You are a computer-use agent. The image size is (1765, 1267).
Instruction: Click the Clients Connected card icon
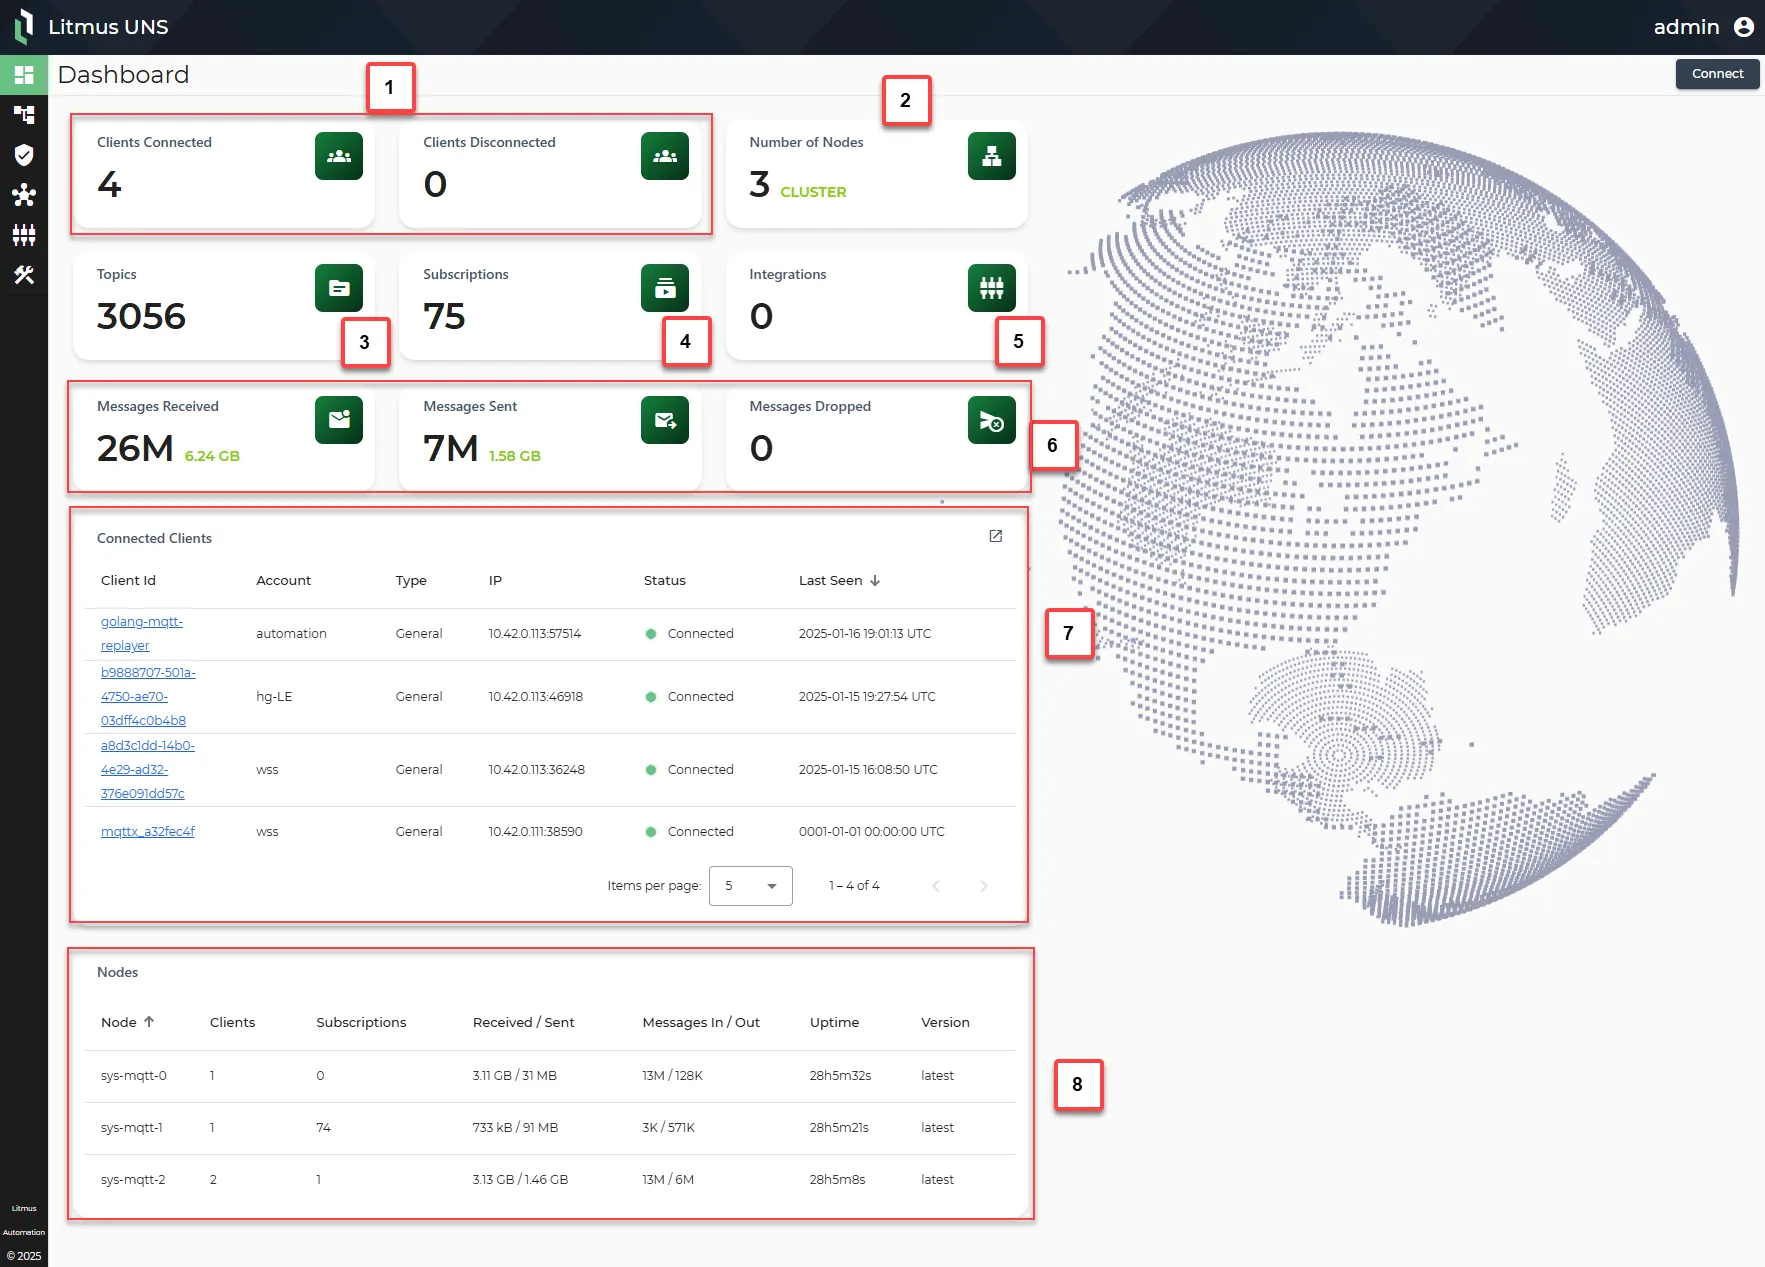[339, 156]
